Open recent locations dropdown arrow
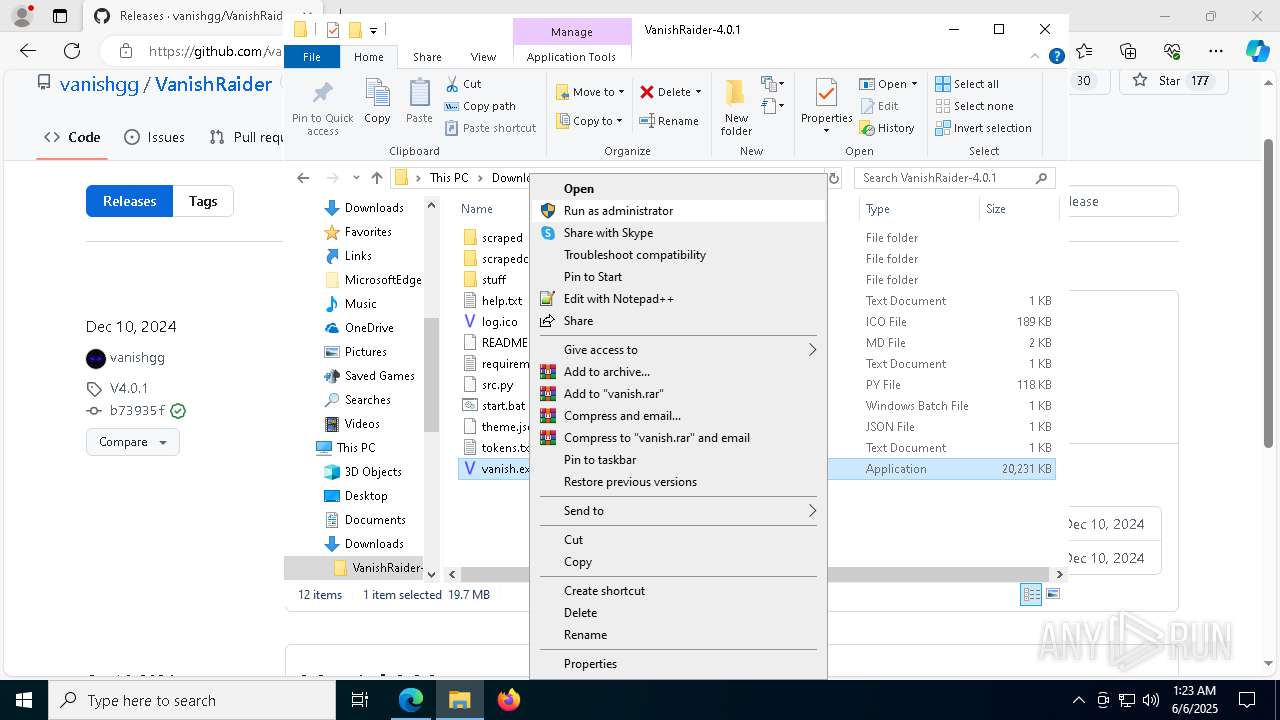1280x720 pixels. (x=356, y=178)
